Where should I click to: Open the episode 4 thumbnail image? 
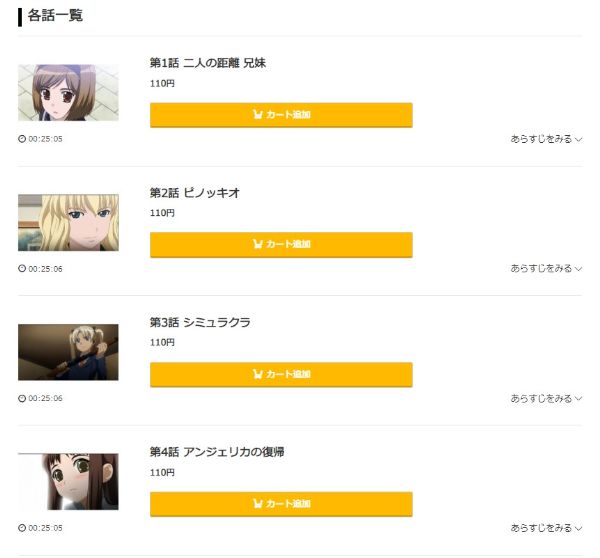coord(68,481)
